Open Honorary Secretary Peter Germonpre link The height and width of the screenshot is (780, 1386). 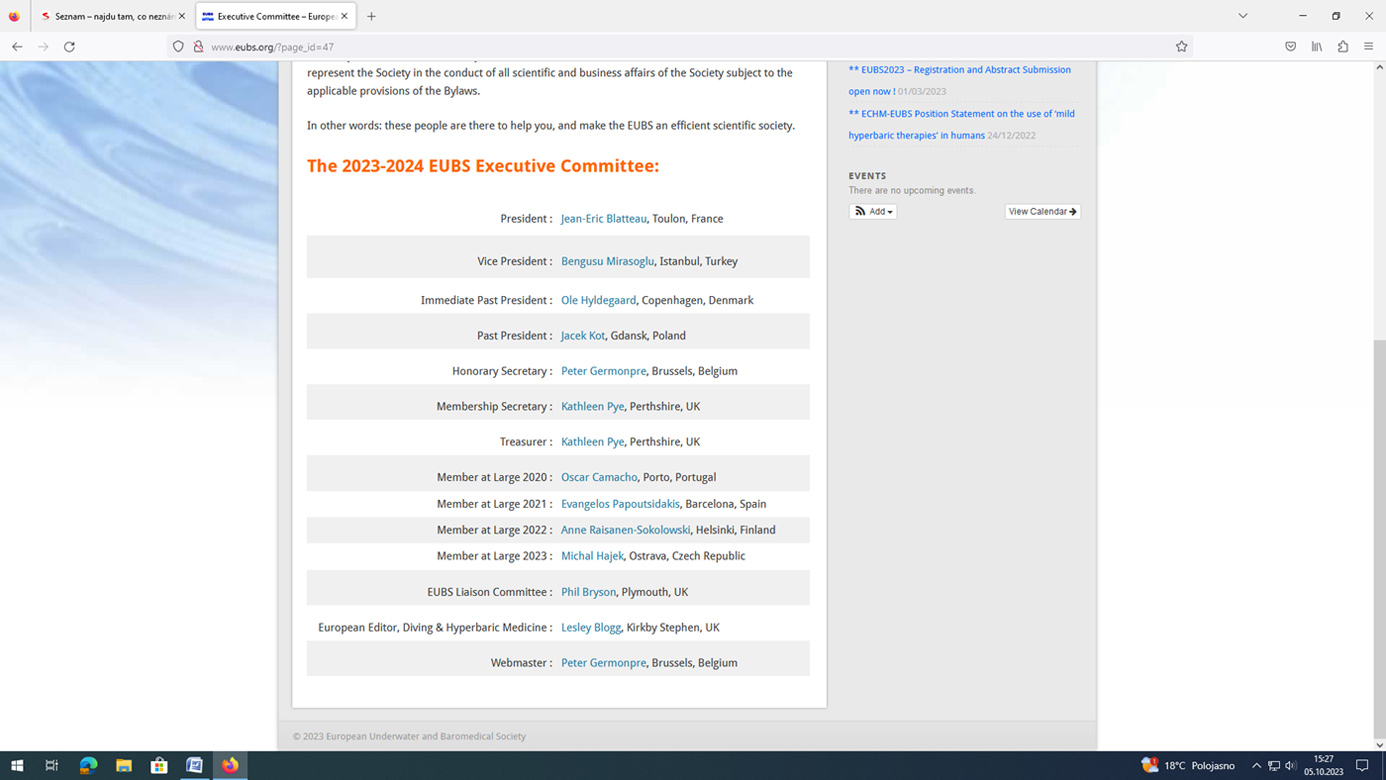click(603, 371)
